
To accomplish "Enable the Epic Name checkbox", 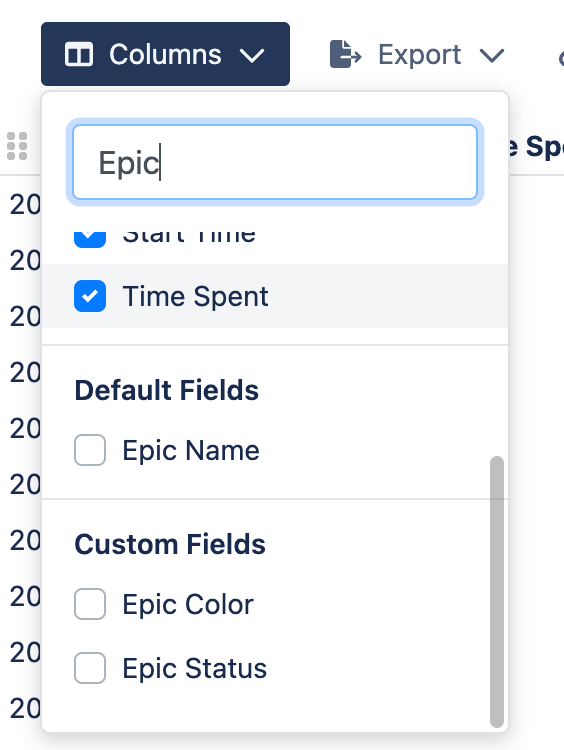I will pos(90,450).
